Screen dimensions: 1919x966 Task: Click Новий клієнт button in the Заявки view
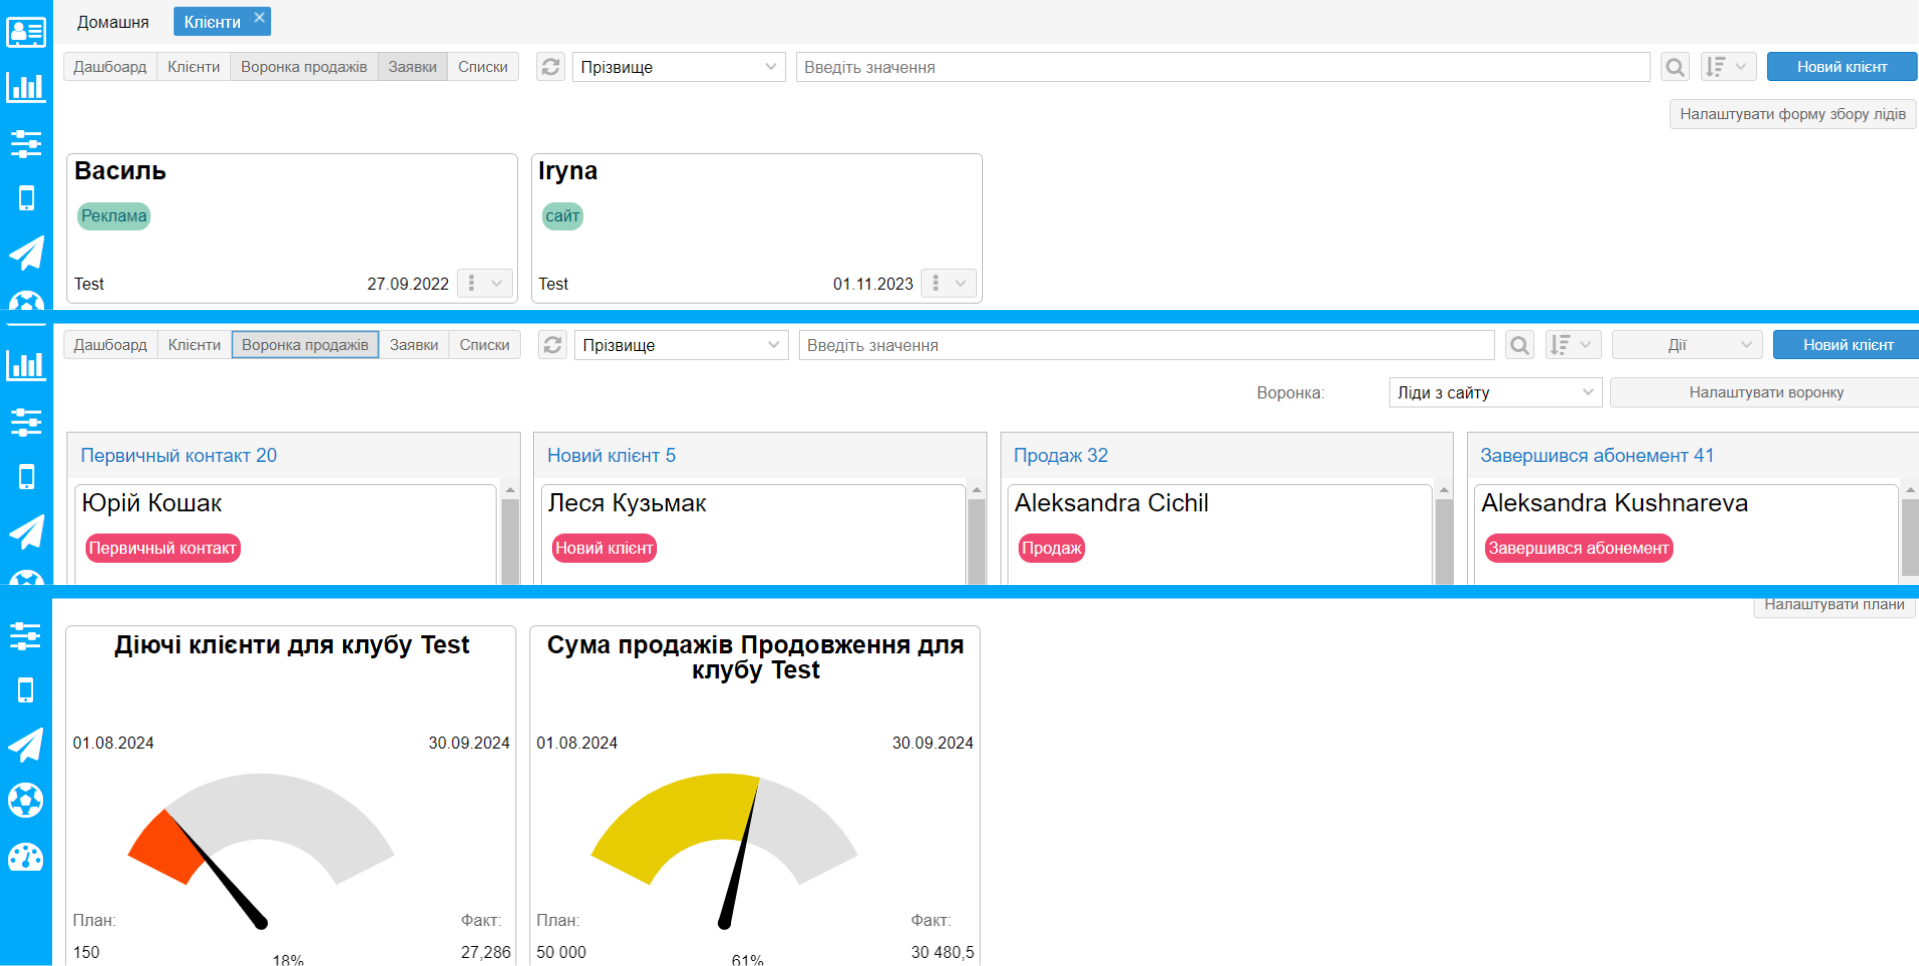pyautogui.click(x=1842, y=67)
